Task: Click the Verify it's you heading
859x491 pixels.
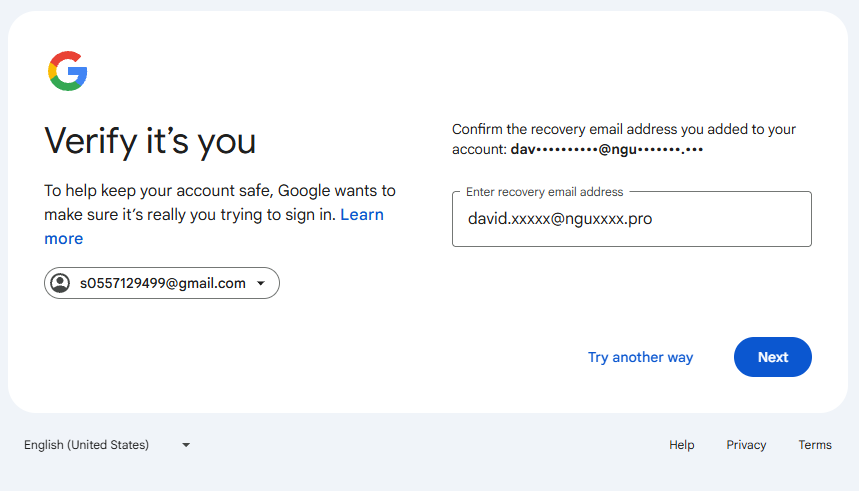Action: [150, 141]
